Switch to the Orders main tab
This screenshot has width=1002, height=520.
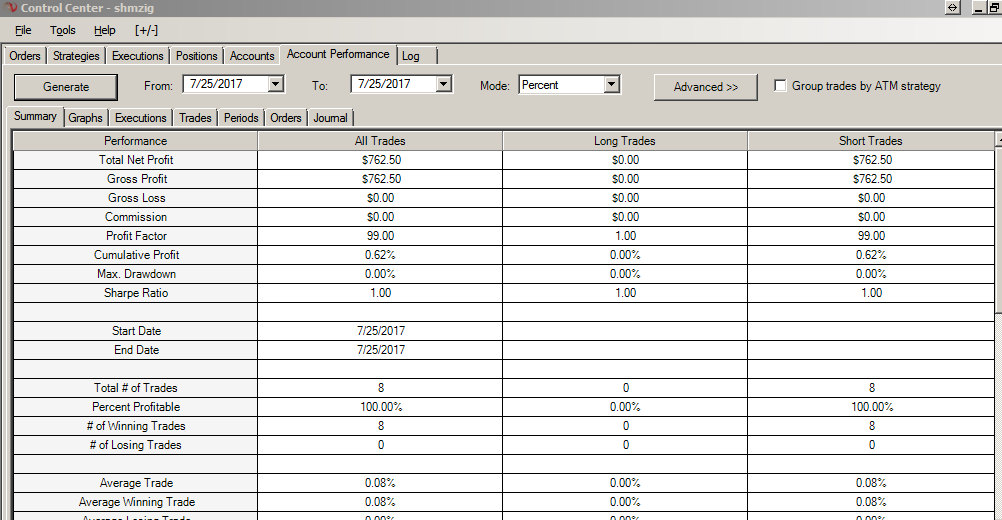click(x=25, y=56)
